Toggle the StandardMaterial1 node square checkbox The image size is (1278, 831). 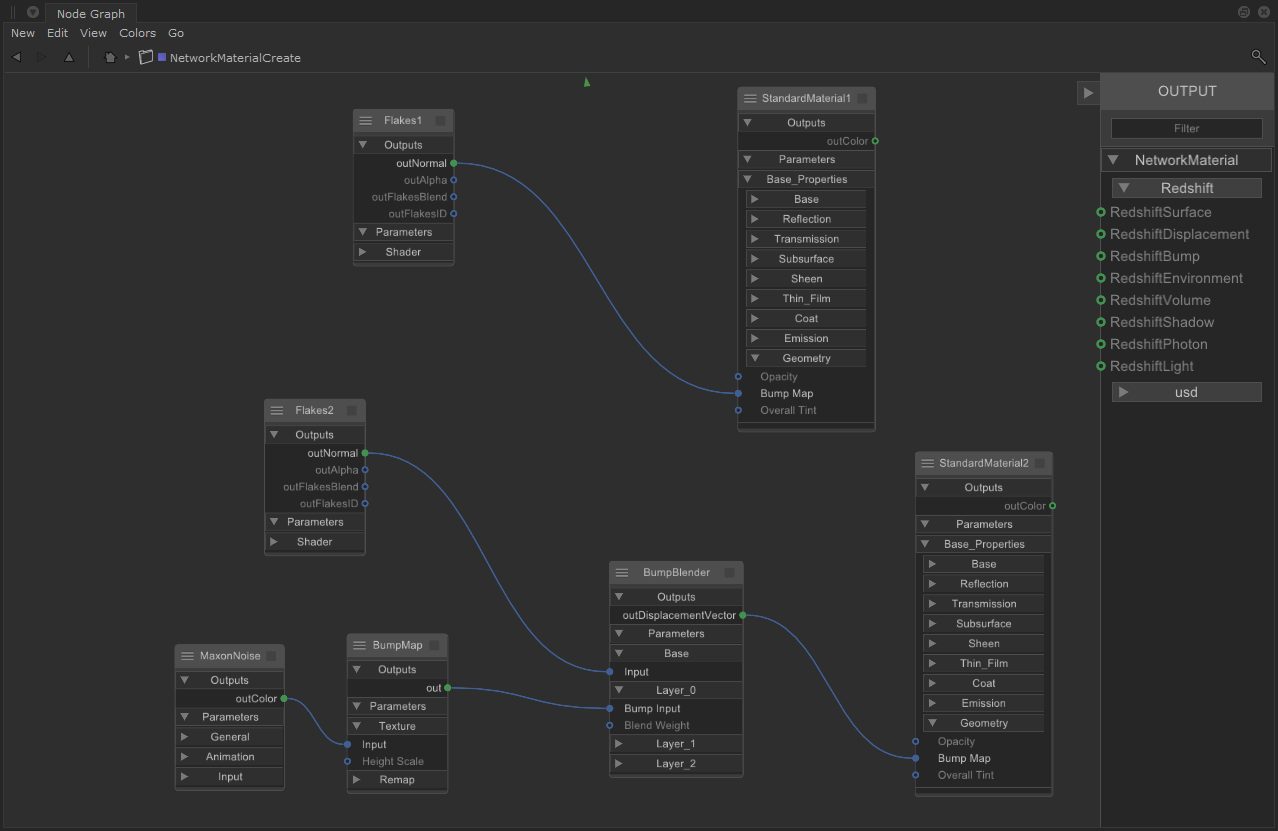(862, 99)
